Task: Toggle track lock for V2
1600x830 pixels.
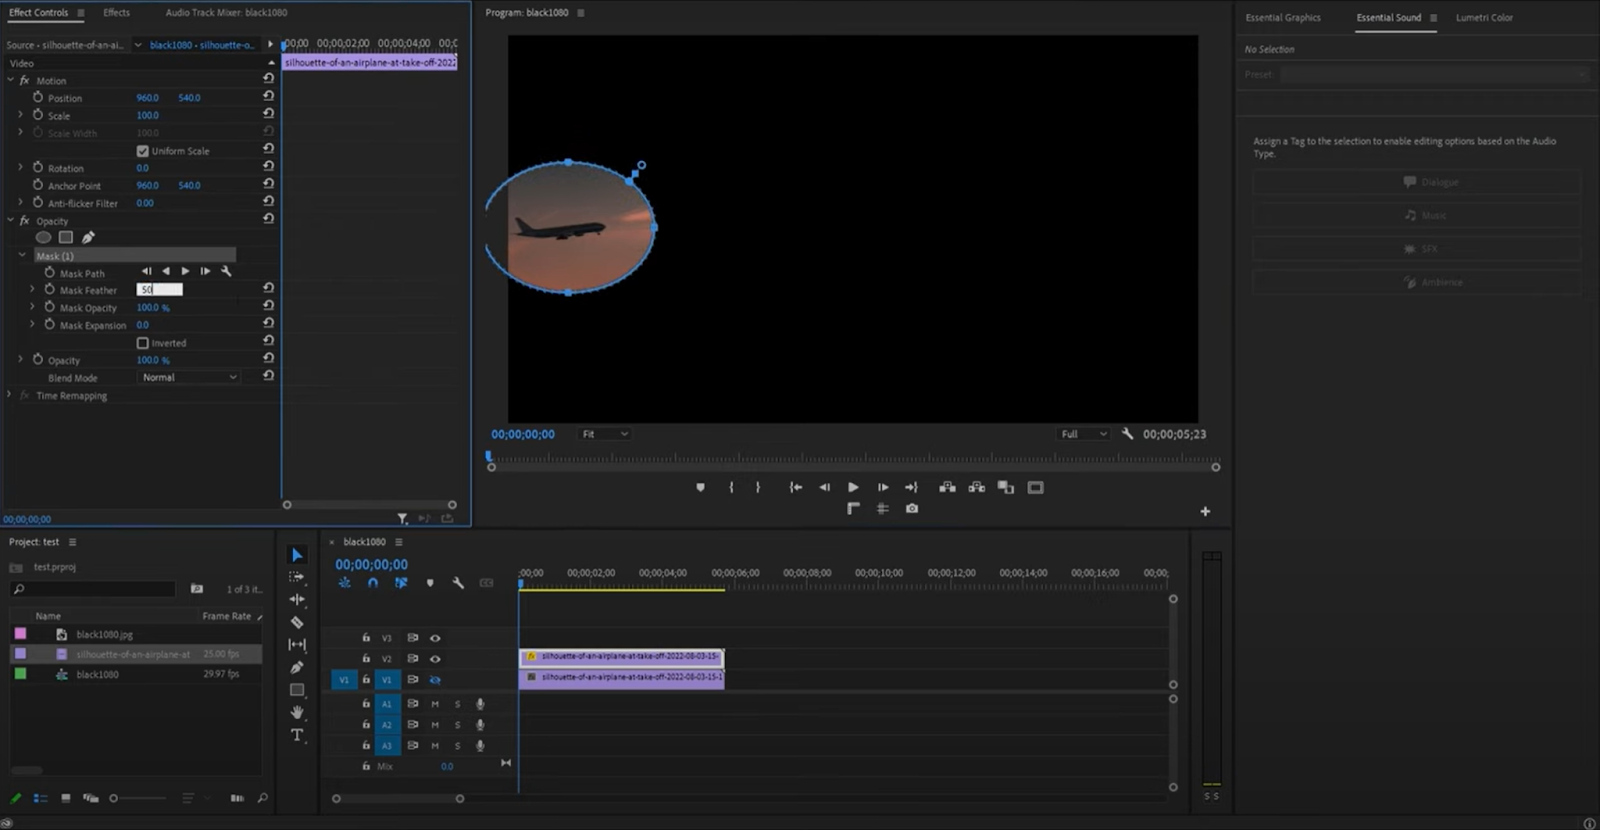Action: pyautogui.click(x=366, y=659)
